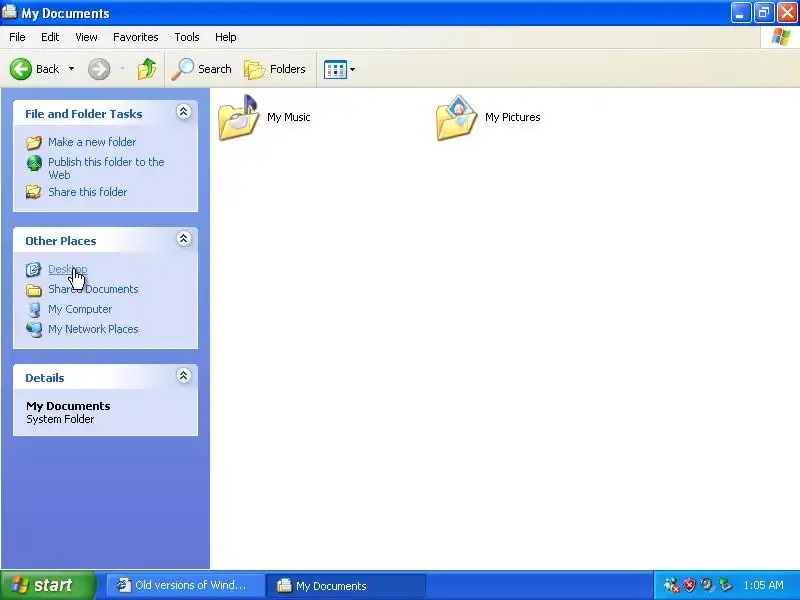This screenshot has height=600, width=800.
Task: Click the Desktop icon in Other Places
Action: [x=34, y=269]
